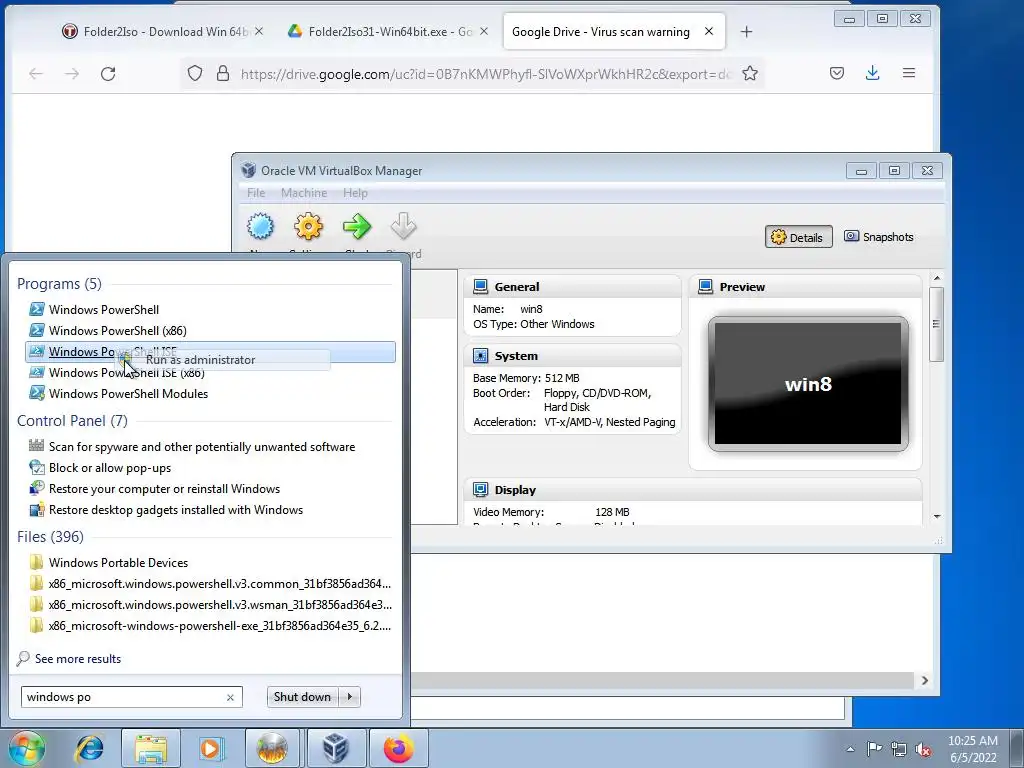Click the Preview section monitor icon
Screen dimensions: 1024x768
pos(705,287)
